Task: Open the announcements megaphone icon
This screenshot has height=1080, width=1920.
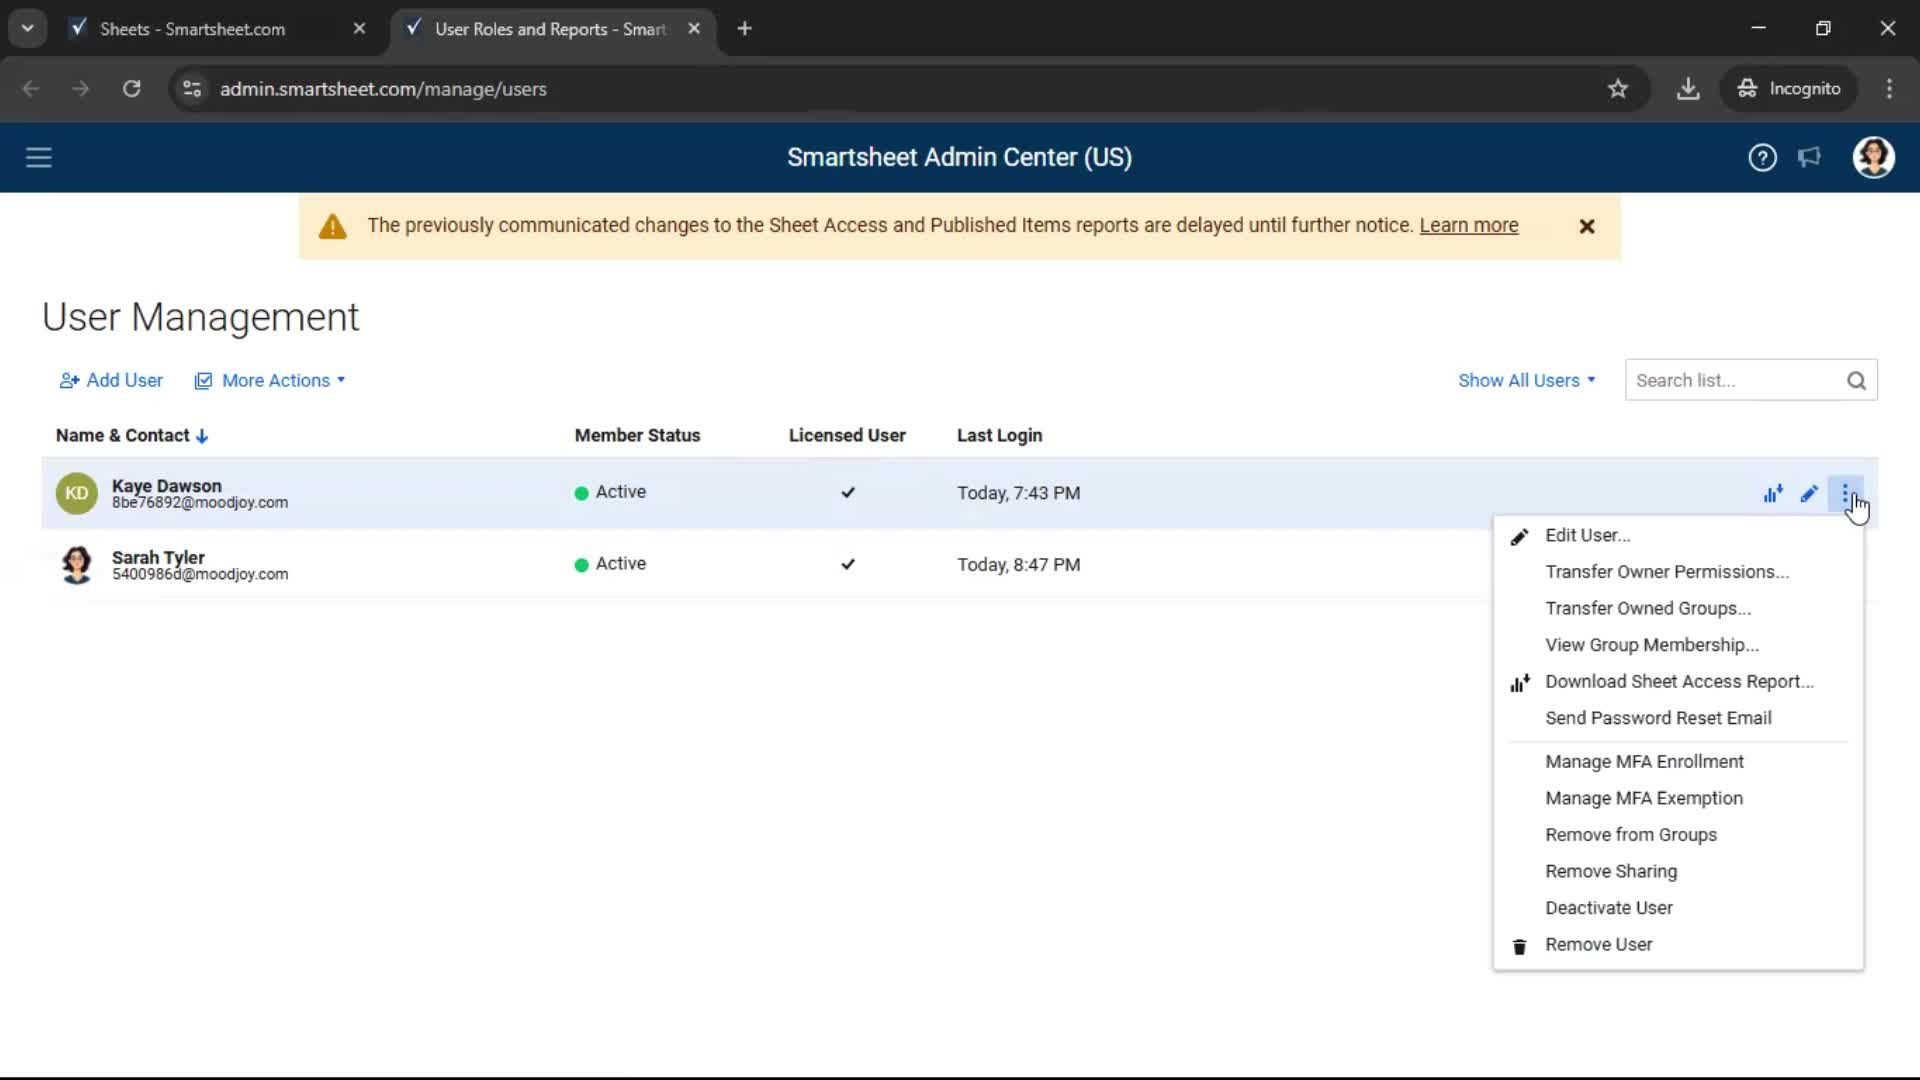Action: click(1809, 158)
